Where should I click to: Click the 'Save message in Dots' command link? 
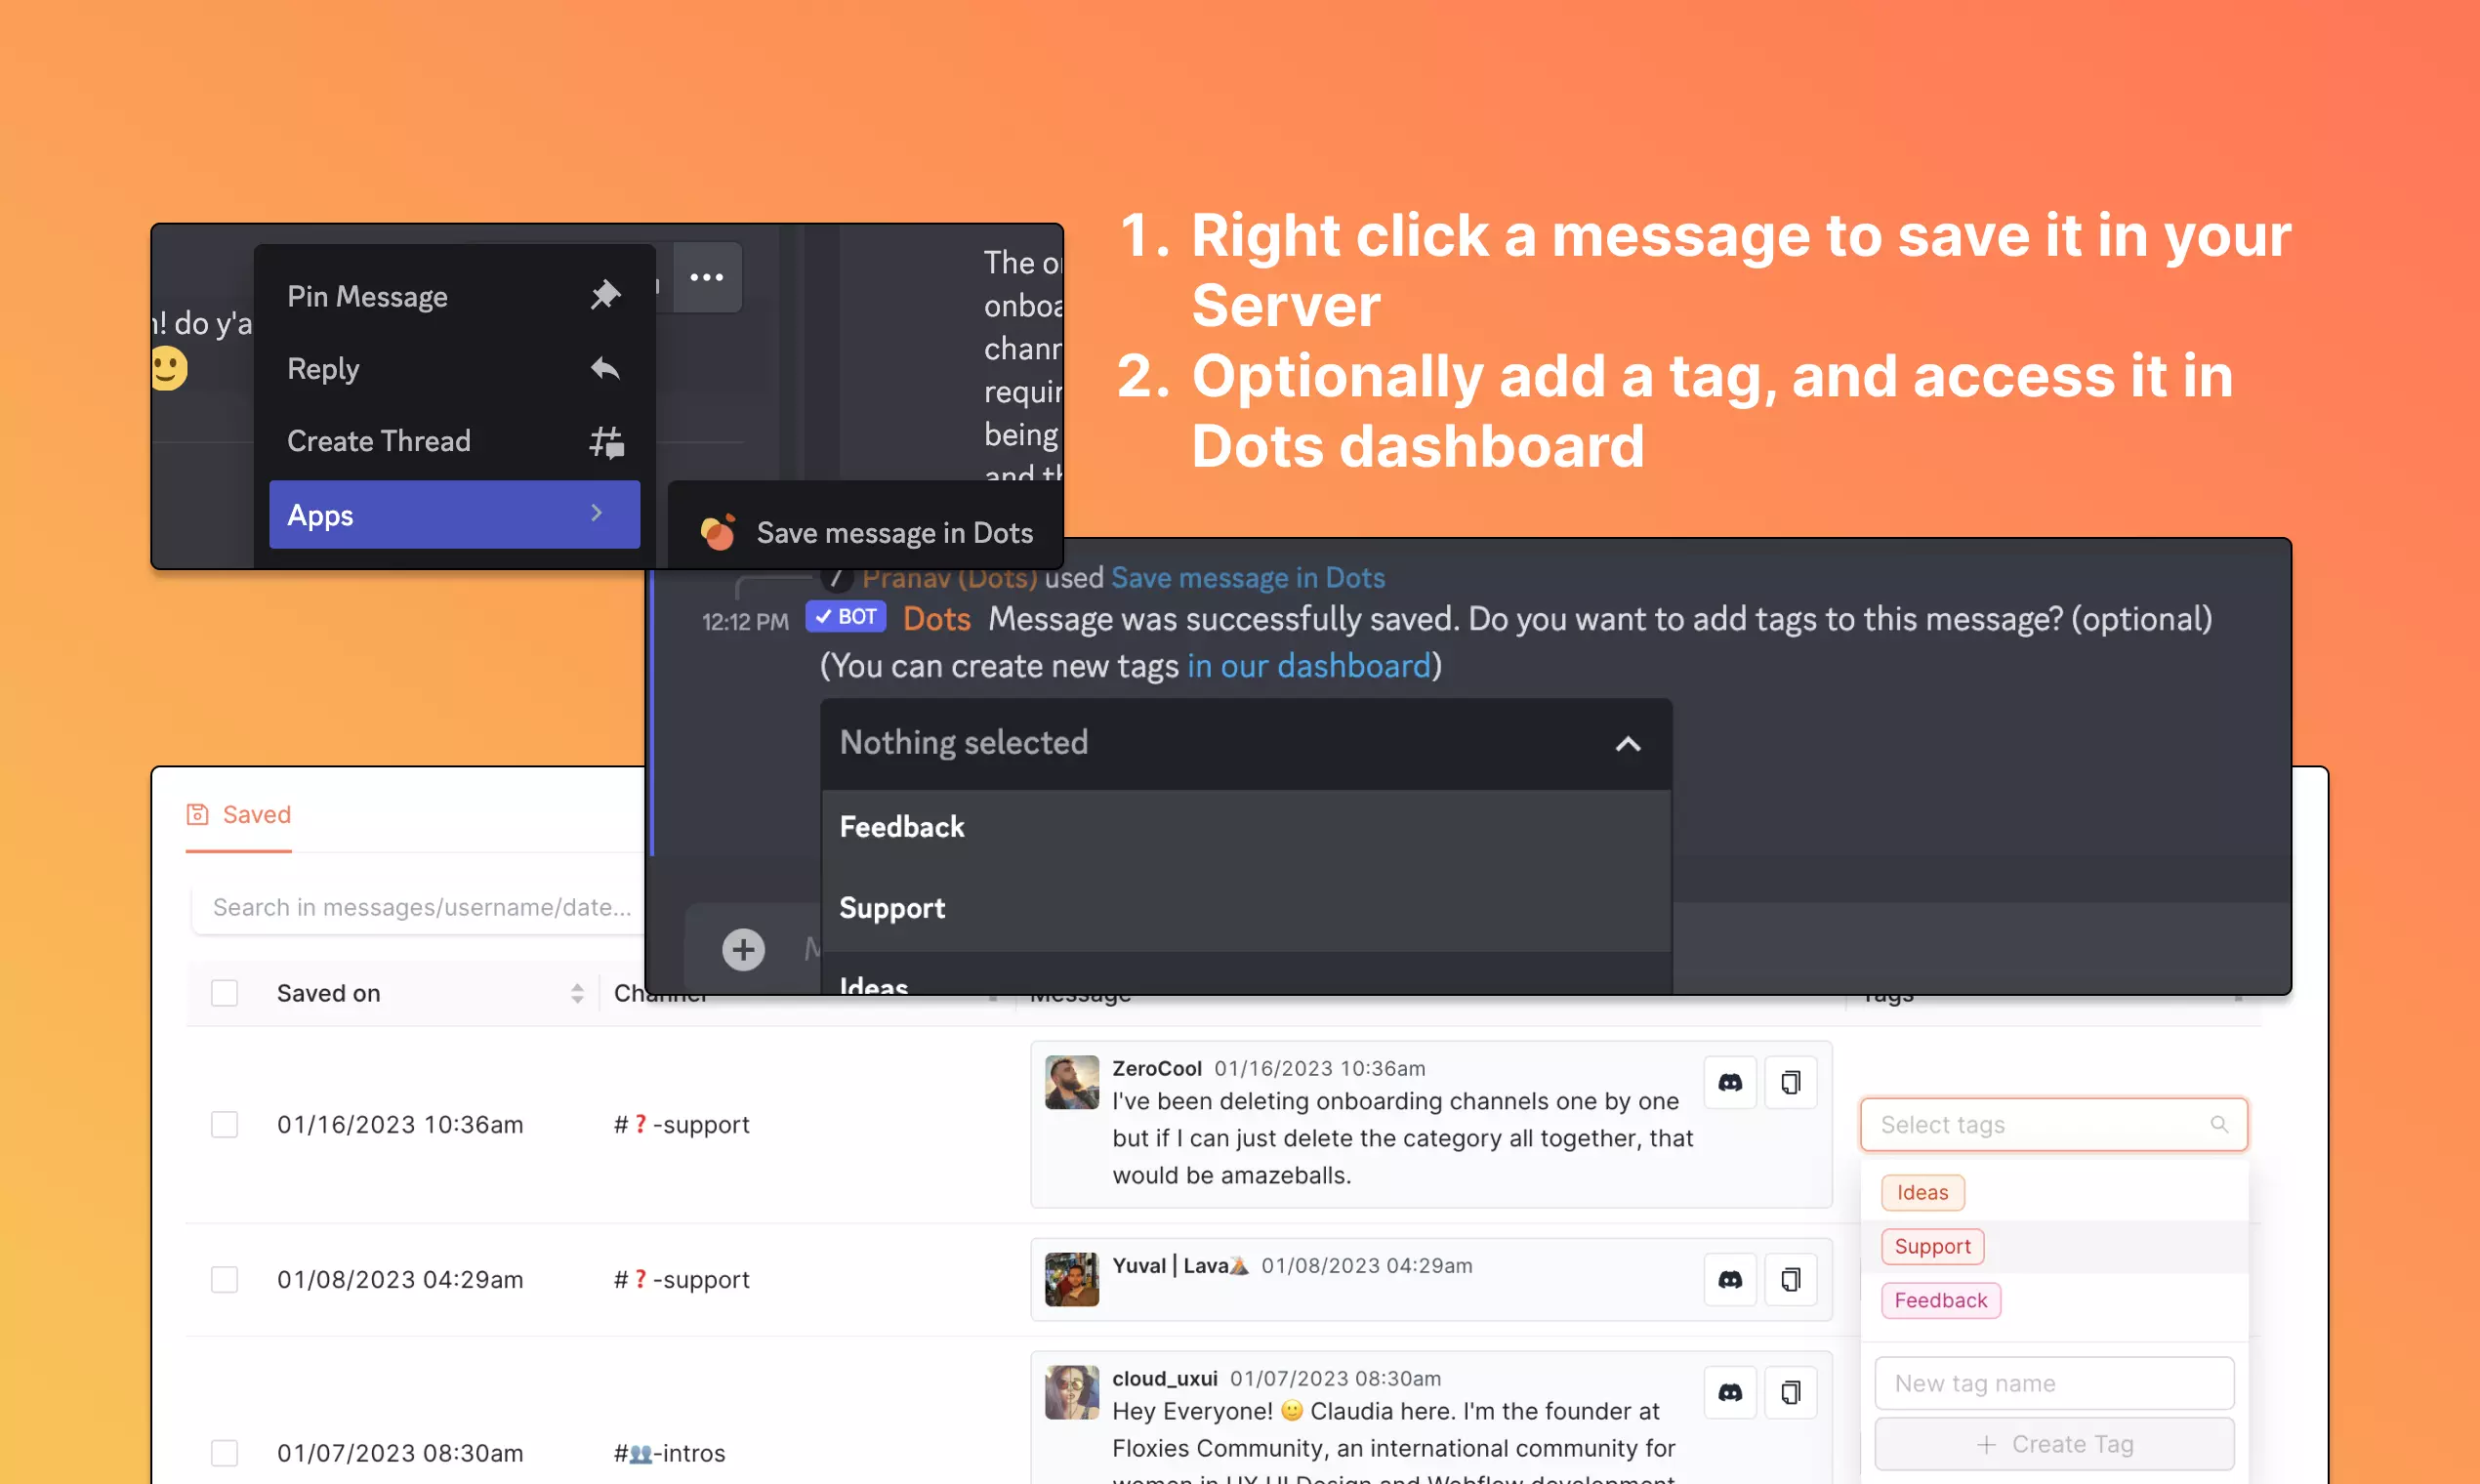point(1247,577)
